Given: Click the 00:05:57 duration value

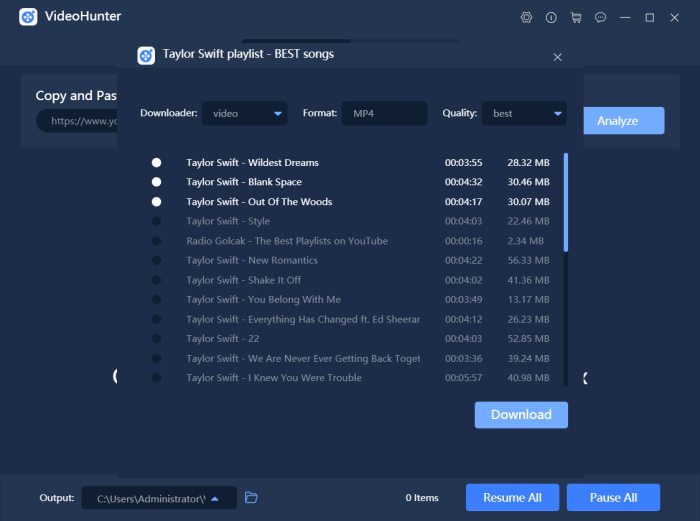Looking at the screenshot, I should tap(463, 378).
